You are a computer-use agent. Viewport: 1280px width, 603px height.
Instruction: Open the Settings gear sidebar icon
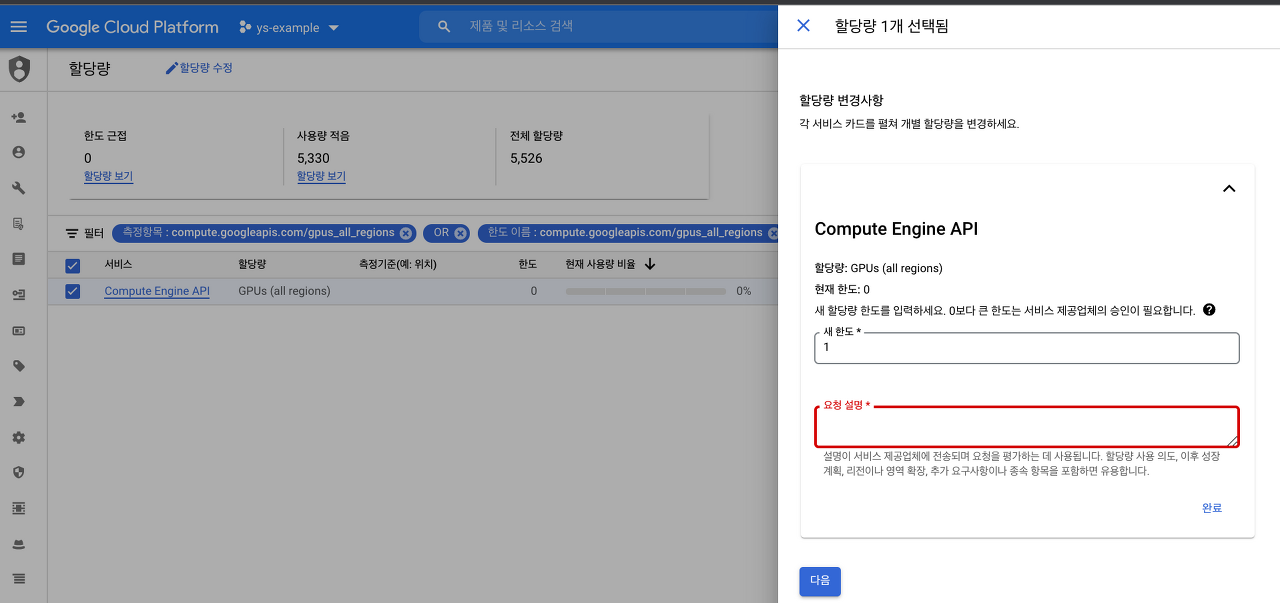[x=18, y=437]
